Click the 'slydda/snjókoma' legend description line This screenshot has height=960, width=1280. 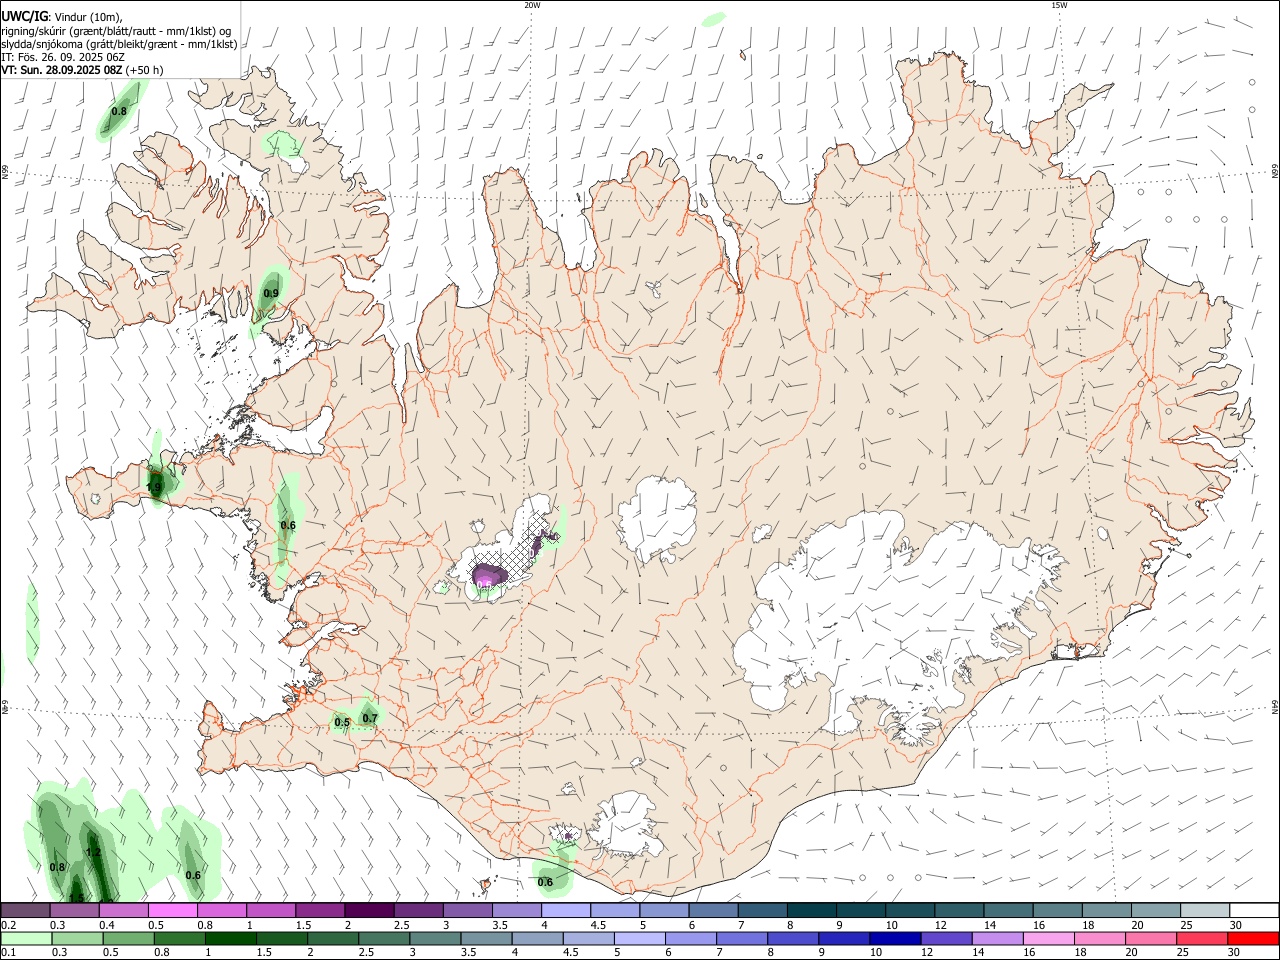pyautogui.click(x=119, y=44)
